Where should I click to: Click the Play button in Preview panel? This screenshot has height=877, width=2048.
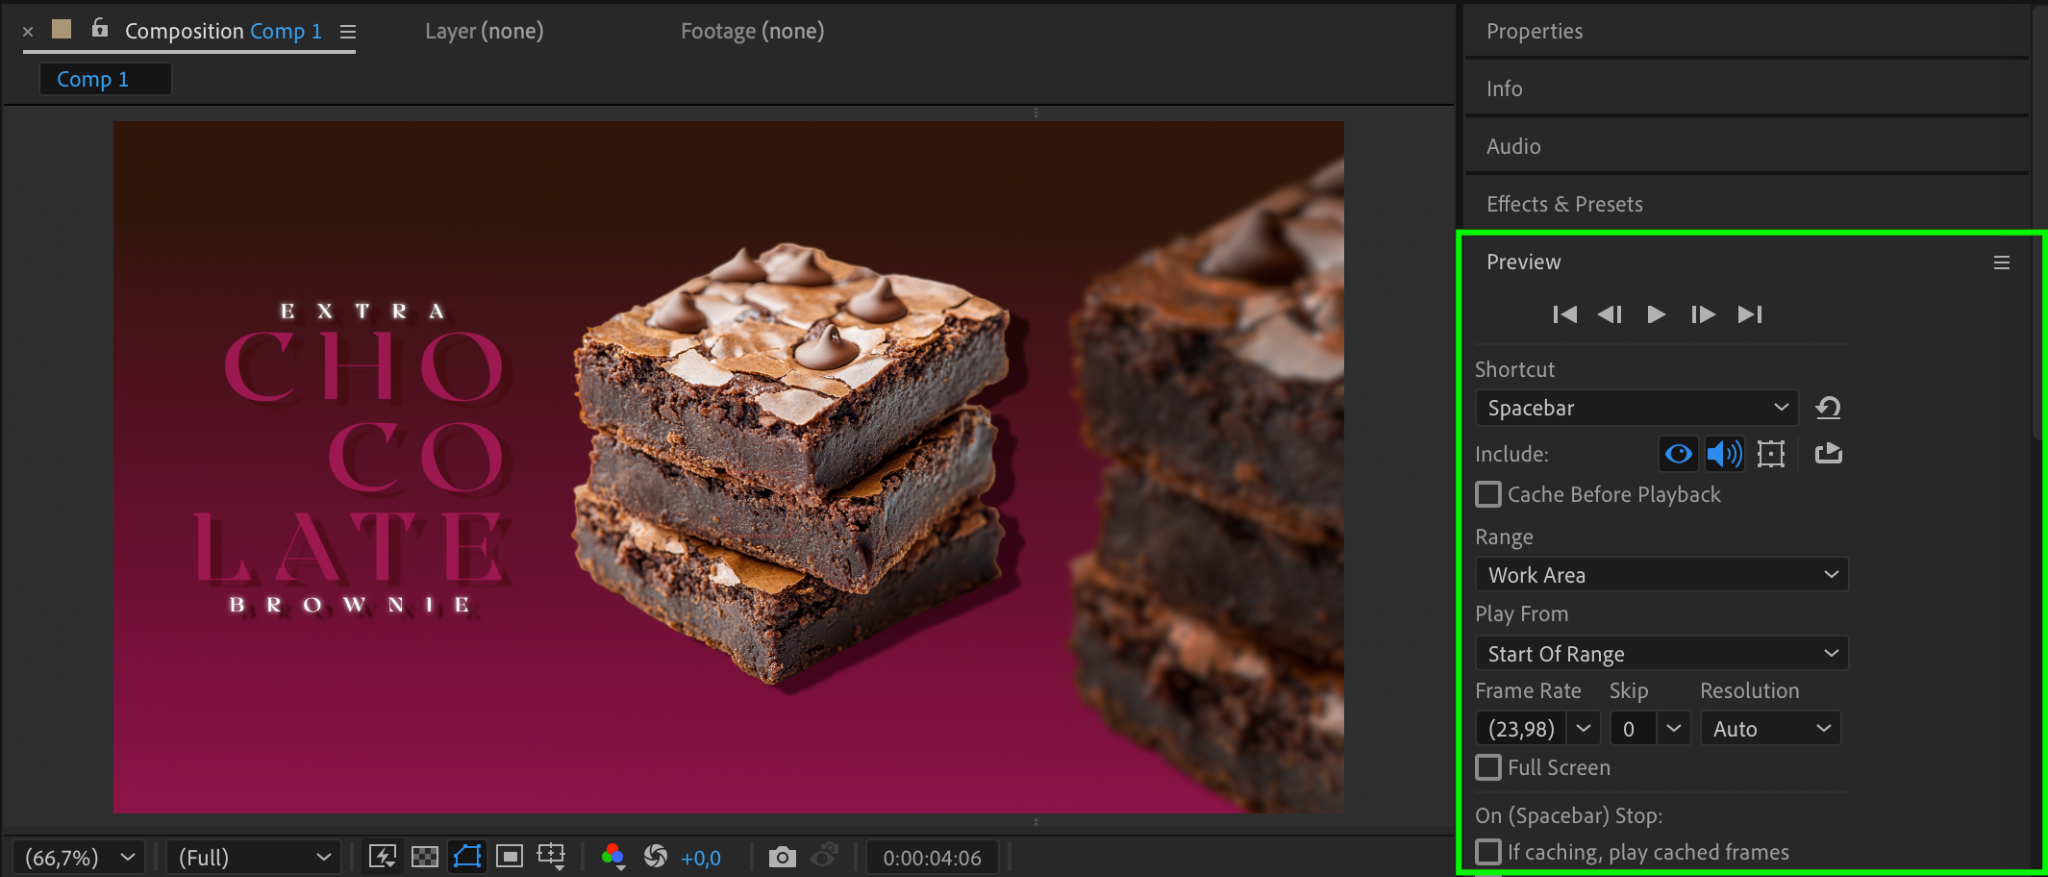tap(1656, 315)
